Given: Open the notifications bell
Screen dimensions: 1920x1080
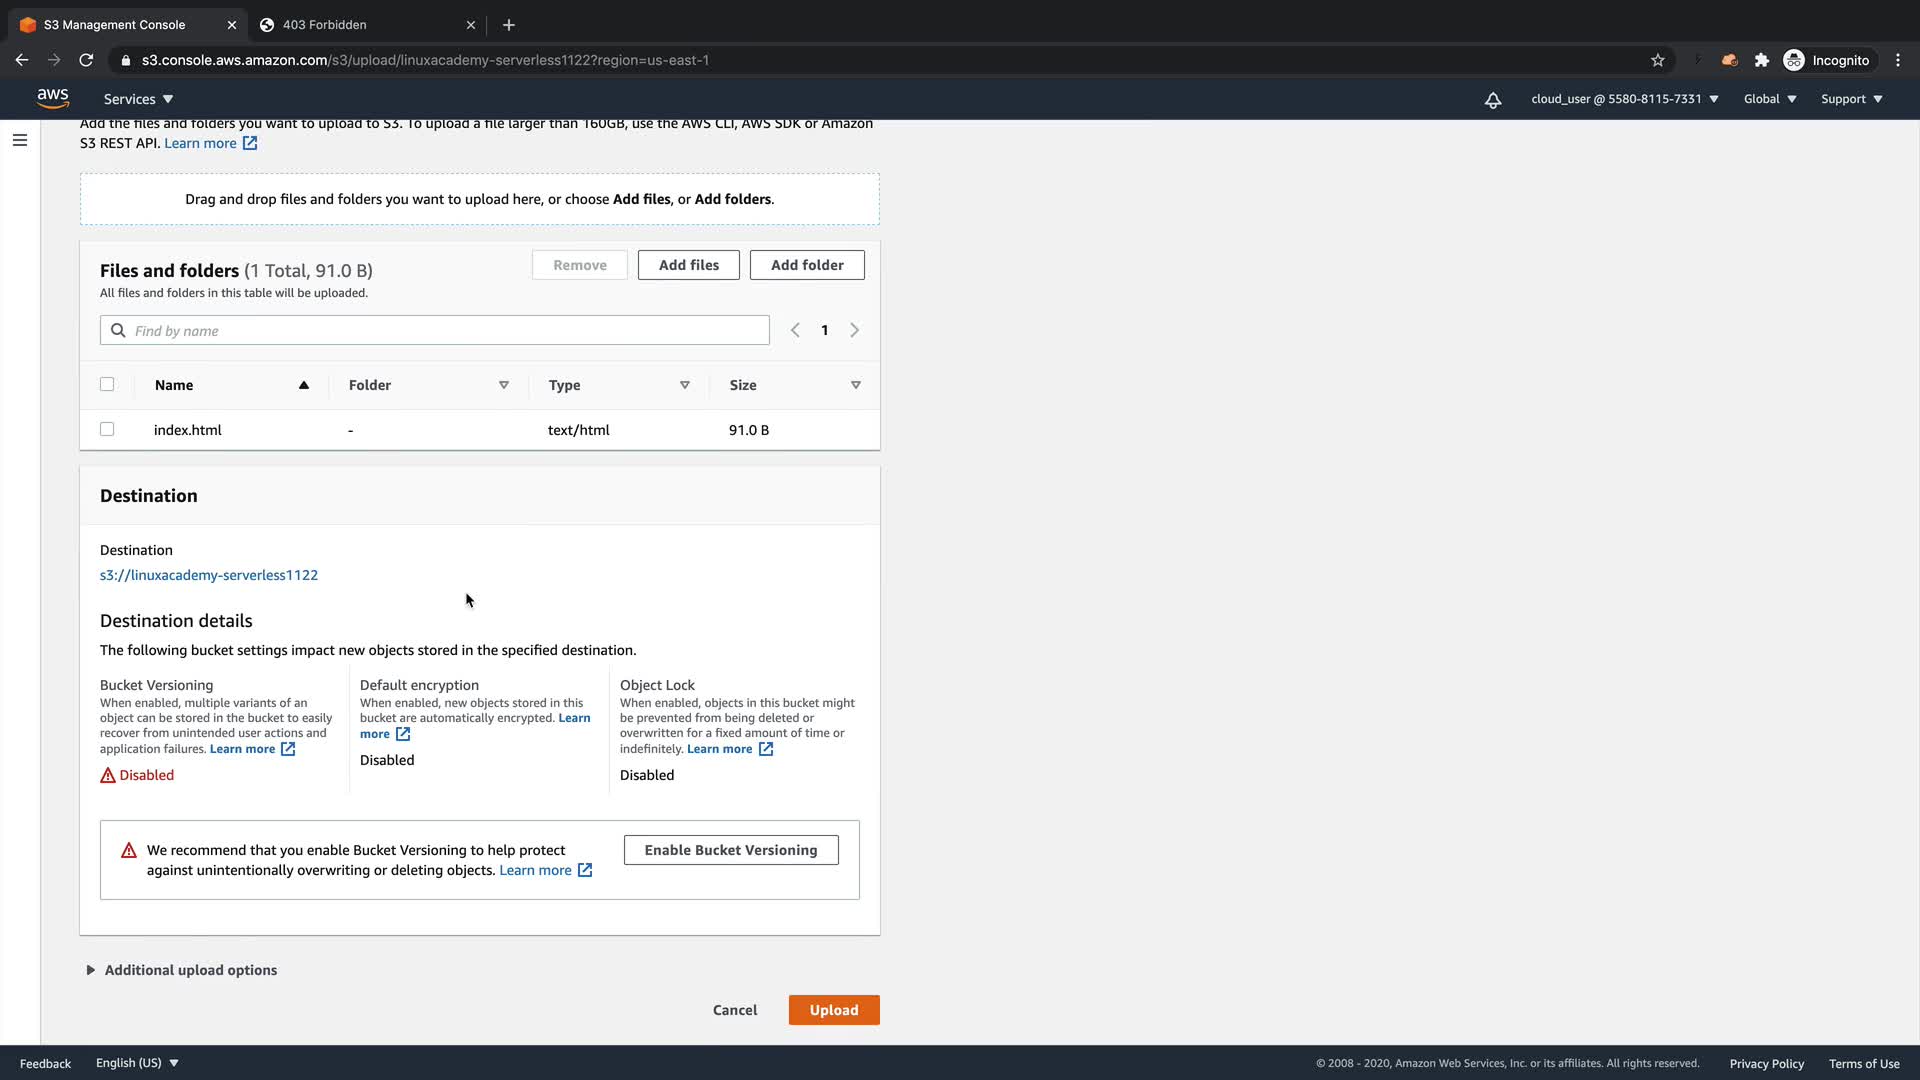Looking at the screenshot, I should coord(1492,99).
